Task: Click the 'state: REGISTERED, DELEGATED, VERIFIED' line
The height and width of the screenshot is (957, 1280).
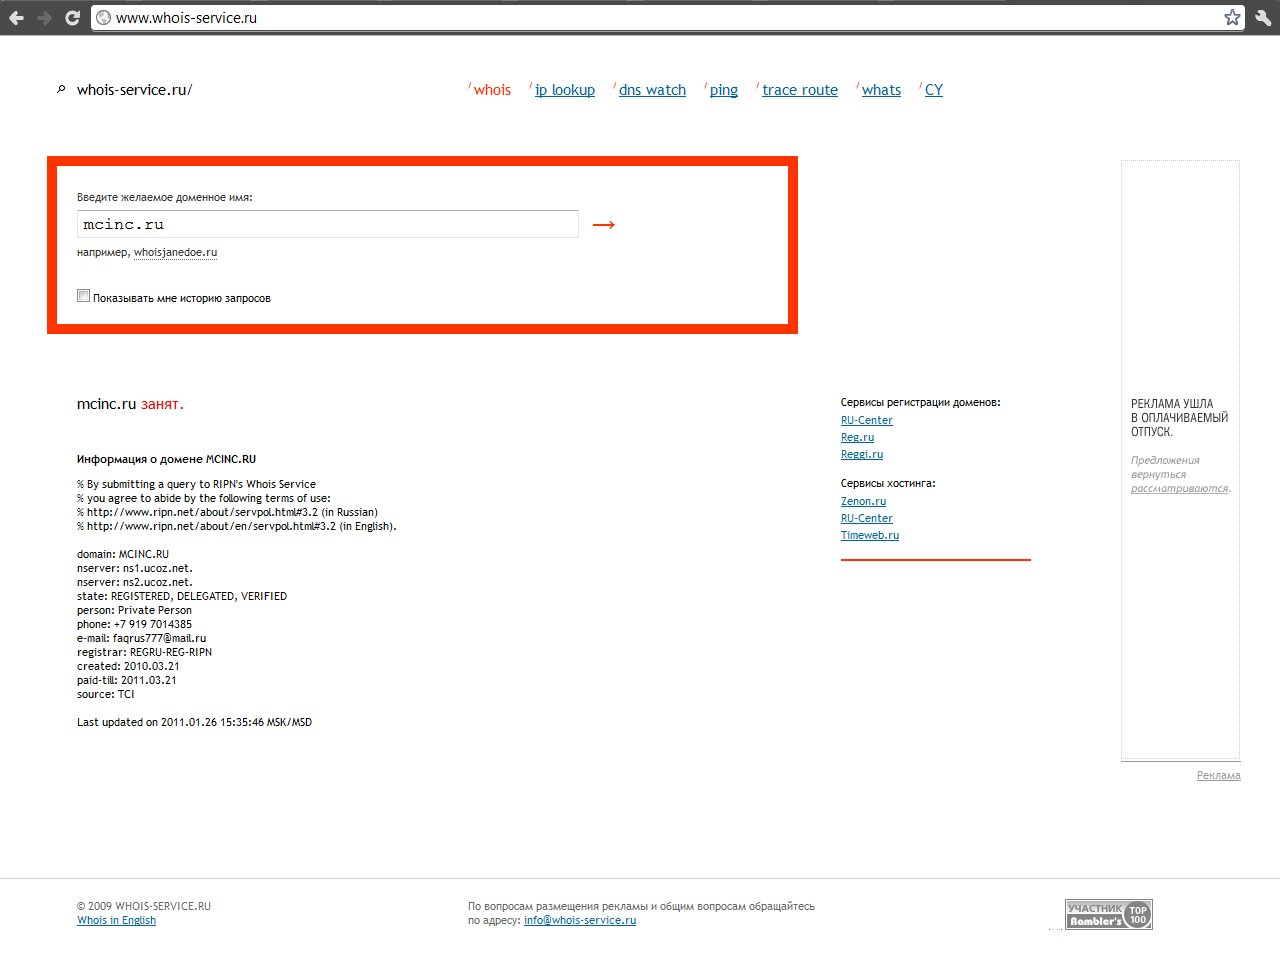Action: tap(182, 596)
